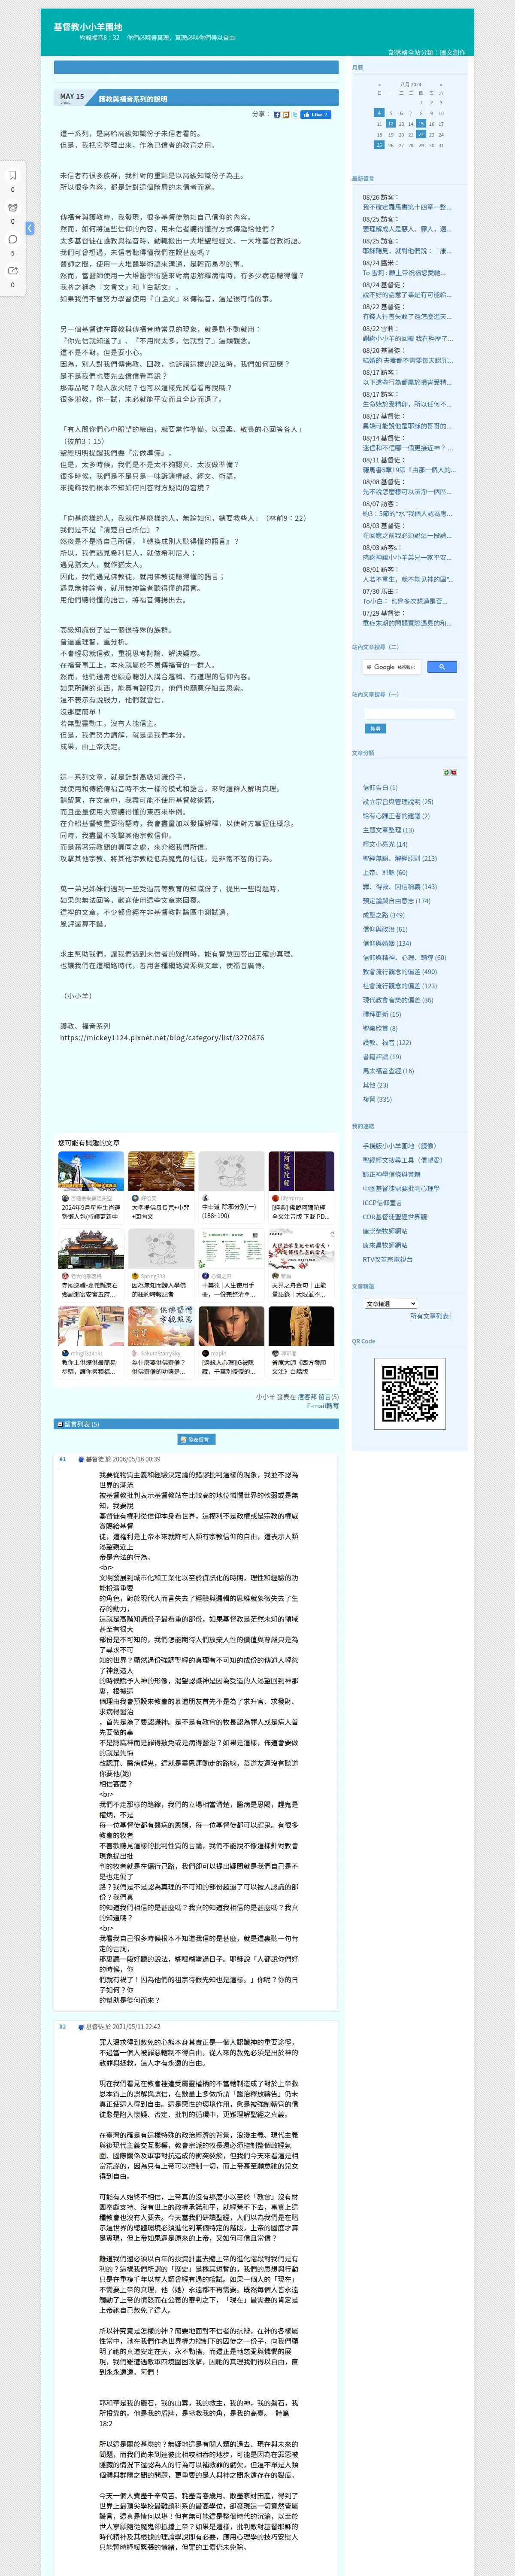Focus the site article search input
The width and height of the screenshot is (515, 2576).
coord(410,714)
